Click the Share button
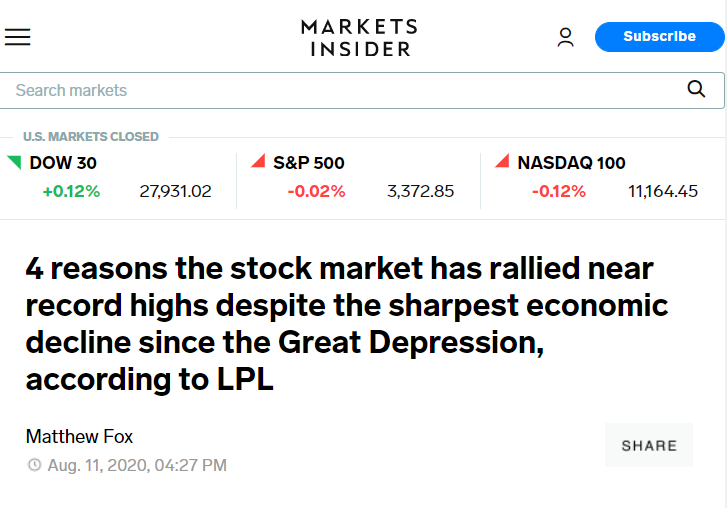Screen dimensions: 727x508 (649, 445)
